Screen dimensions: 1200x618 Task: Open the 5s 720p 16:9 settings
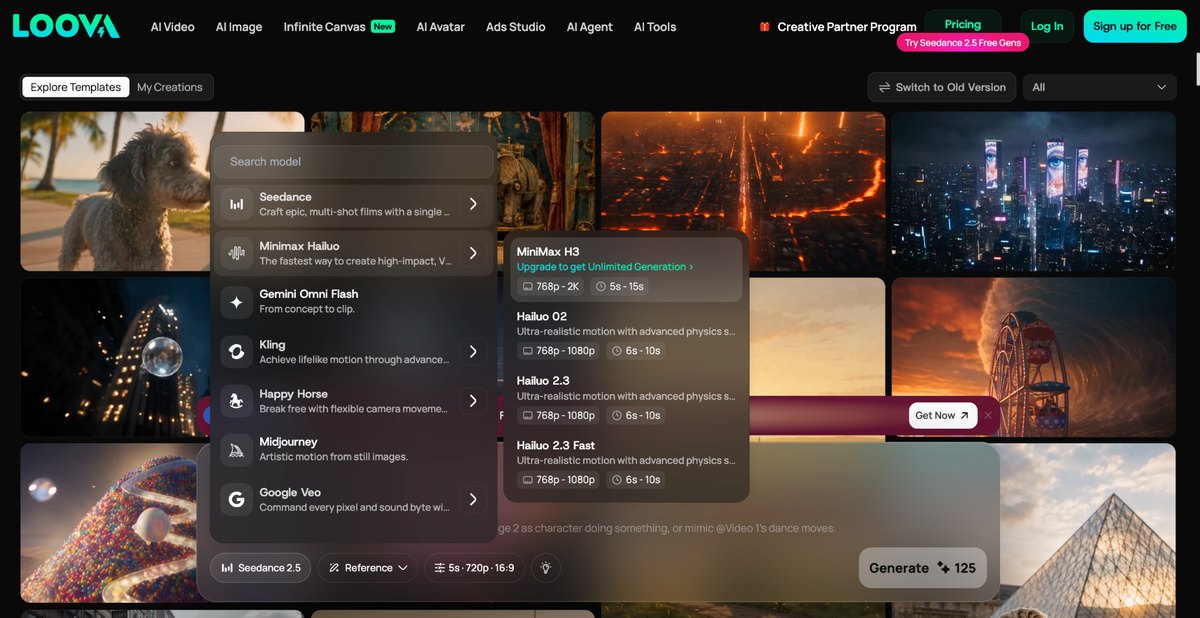(x=474, y=568)
